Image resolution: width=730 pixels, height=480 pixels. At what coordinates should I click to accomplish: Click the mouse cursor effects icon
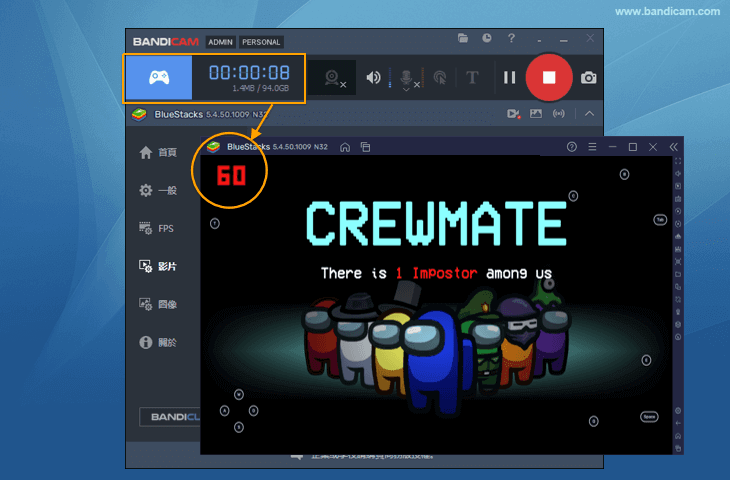[439, 78]
